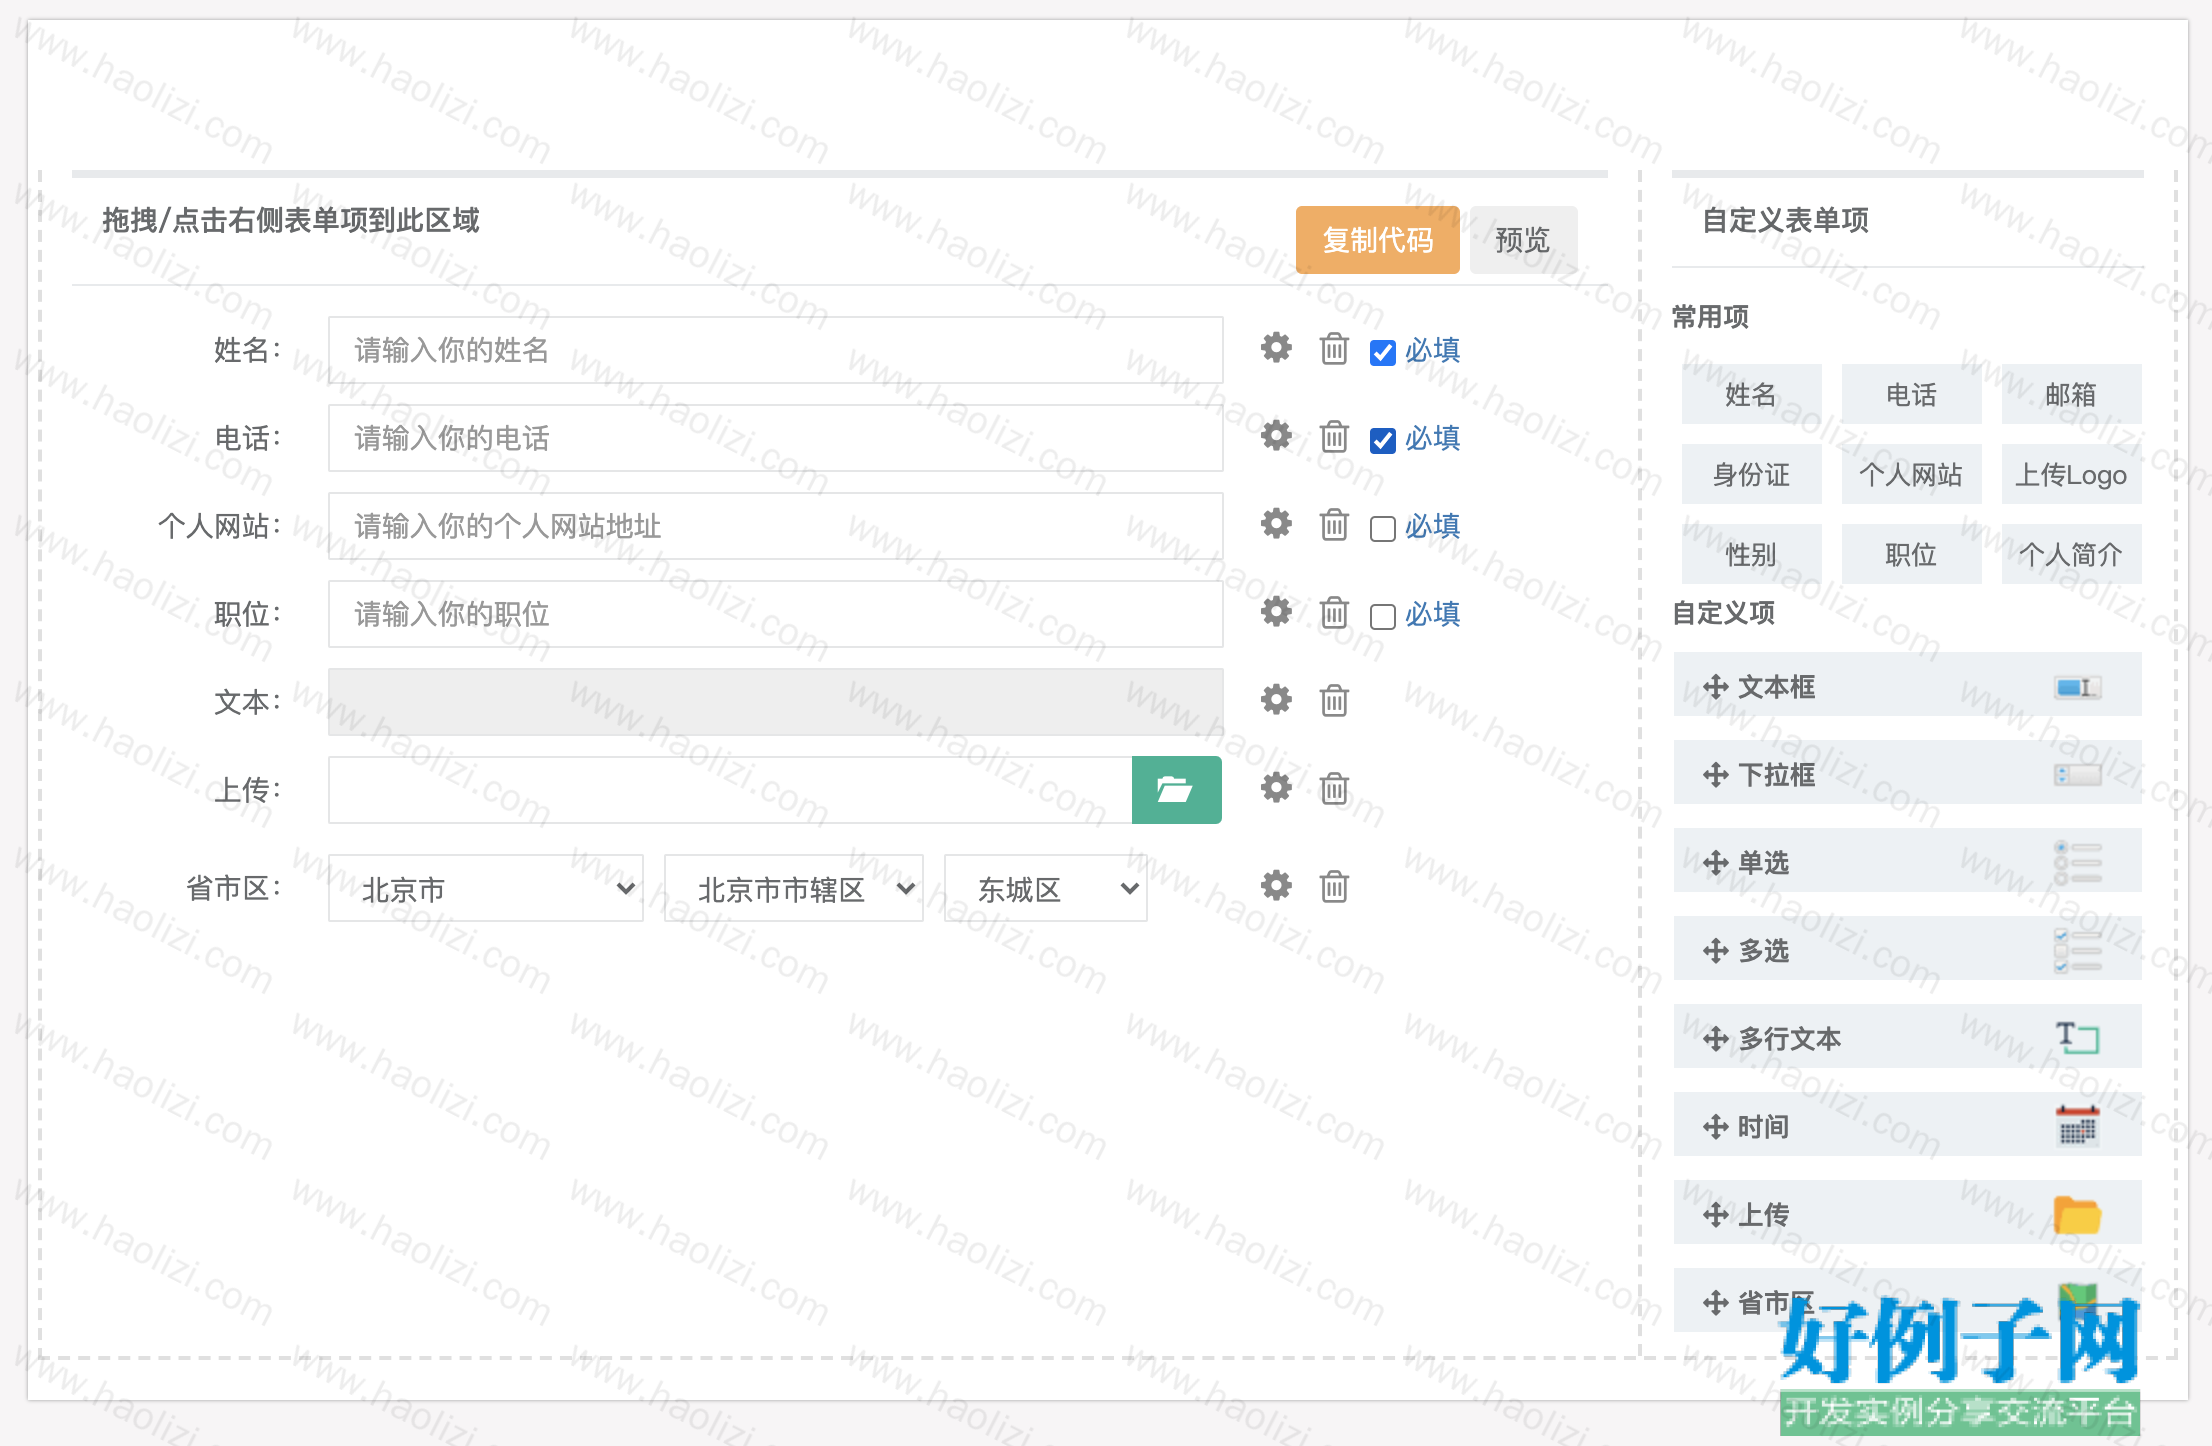This screenshot has width=2212, height=1446.
Task: Add a 多行文本 custom item
Action: click(1908, 1038)
